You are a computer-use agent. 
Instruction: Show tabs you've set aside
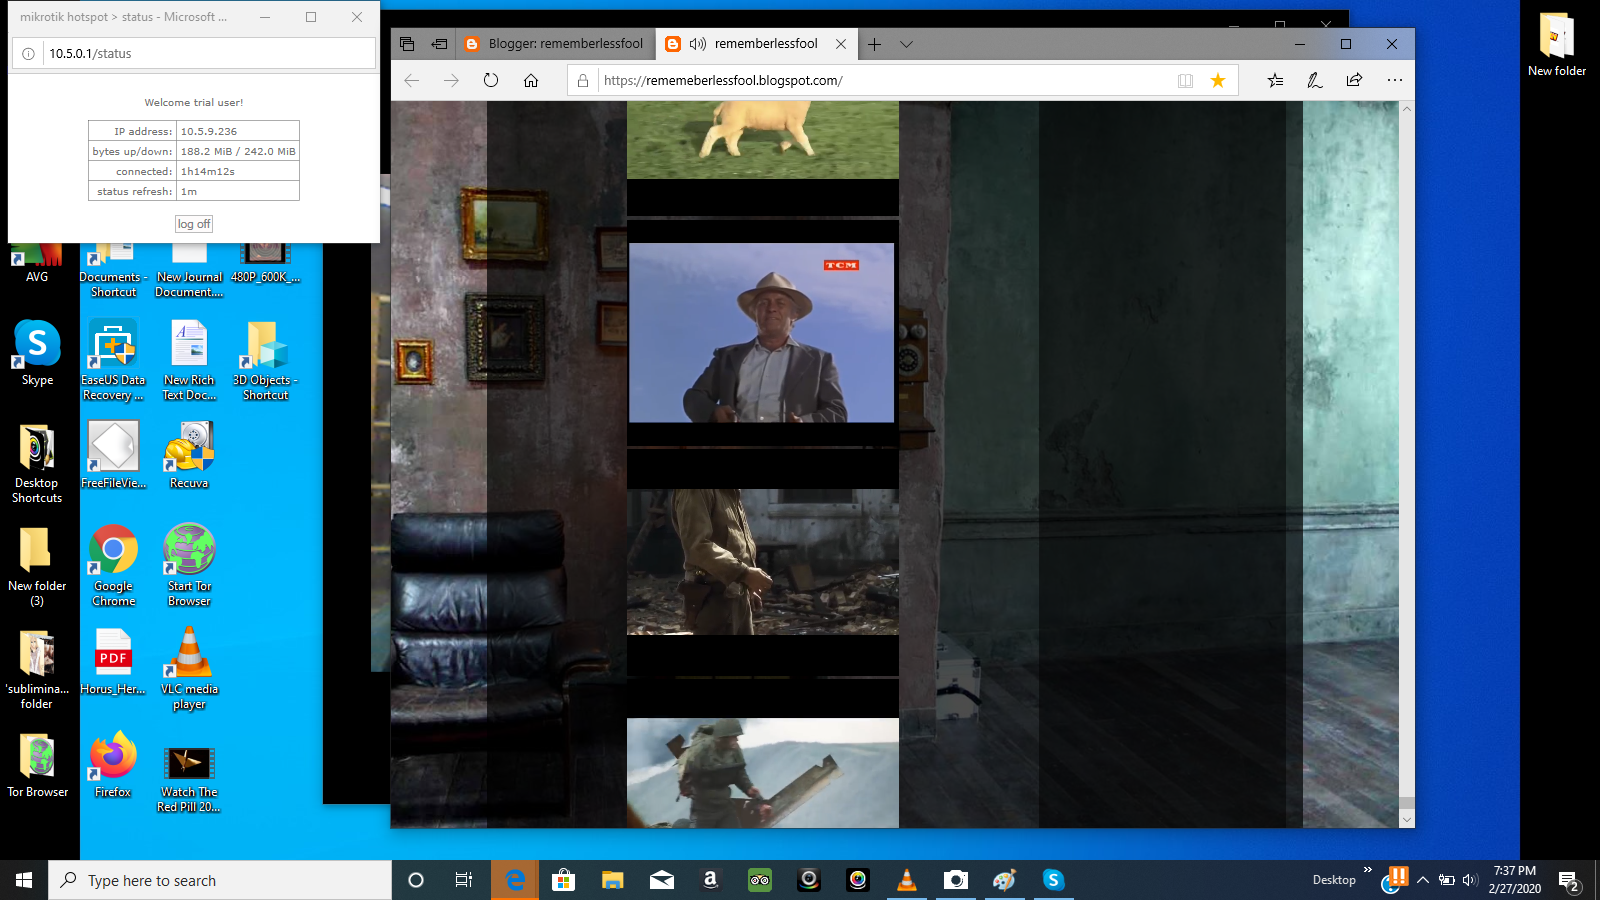(x=407, y=44)
